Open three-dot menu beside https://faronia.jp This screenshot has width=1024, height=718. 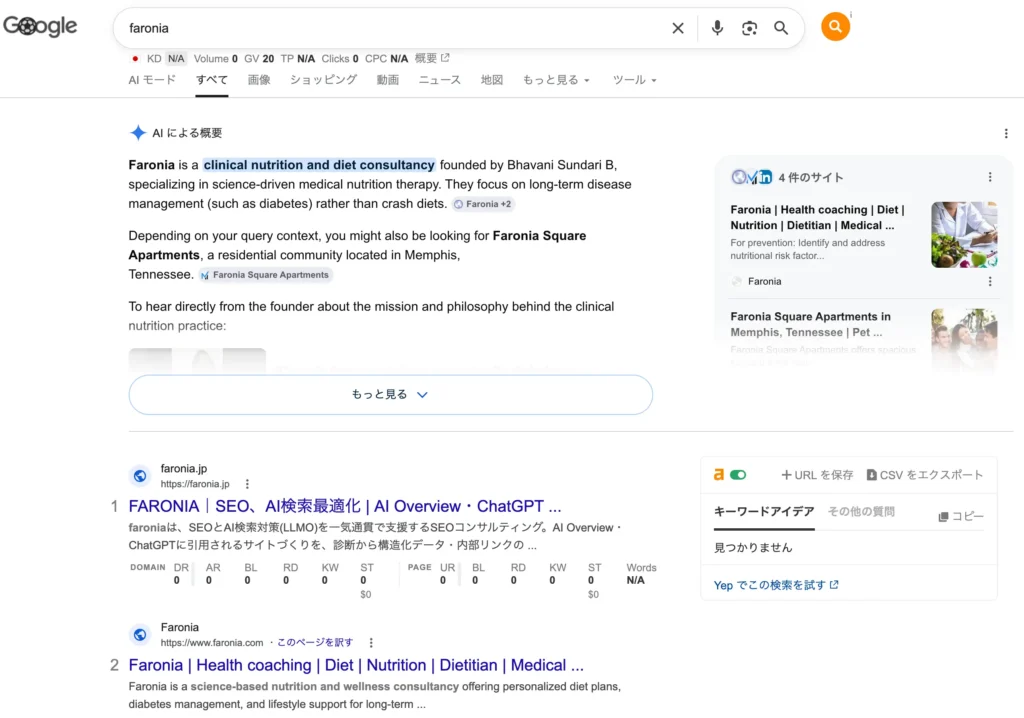coord(247,484)
